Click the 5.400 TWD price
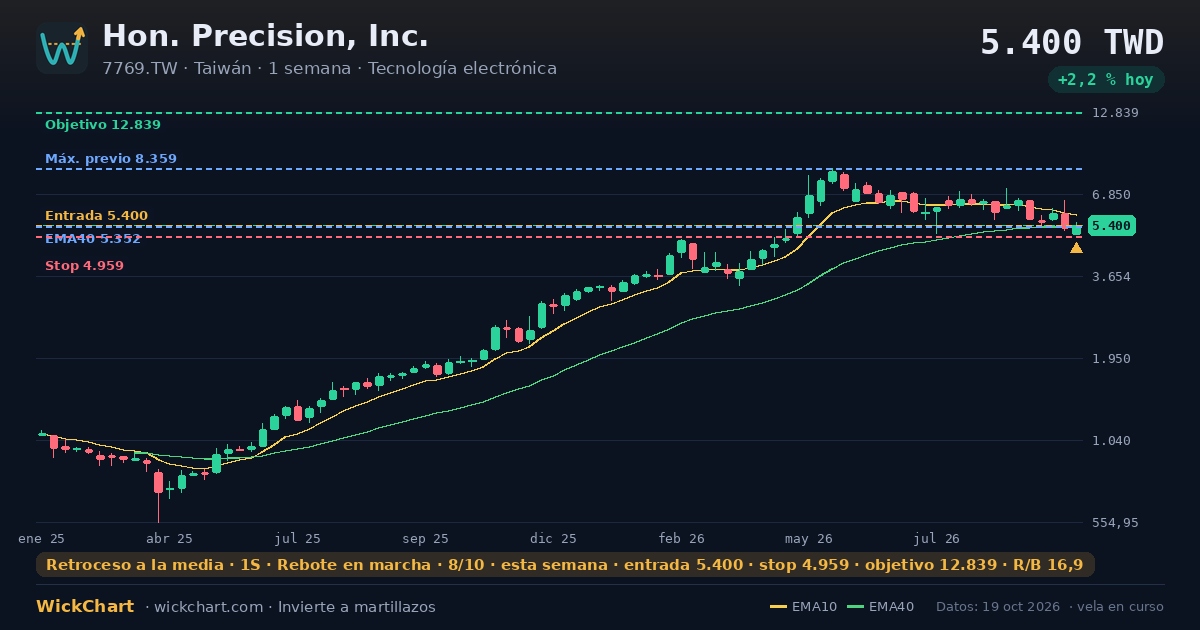 point(1072,43)
